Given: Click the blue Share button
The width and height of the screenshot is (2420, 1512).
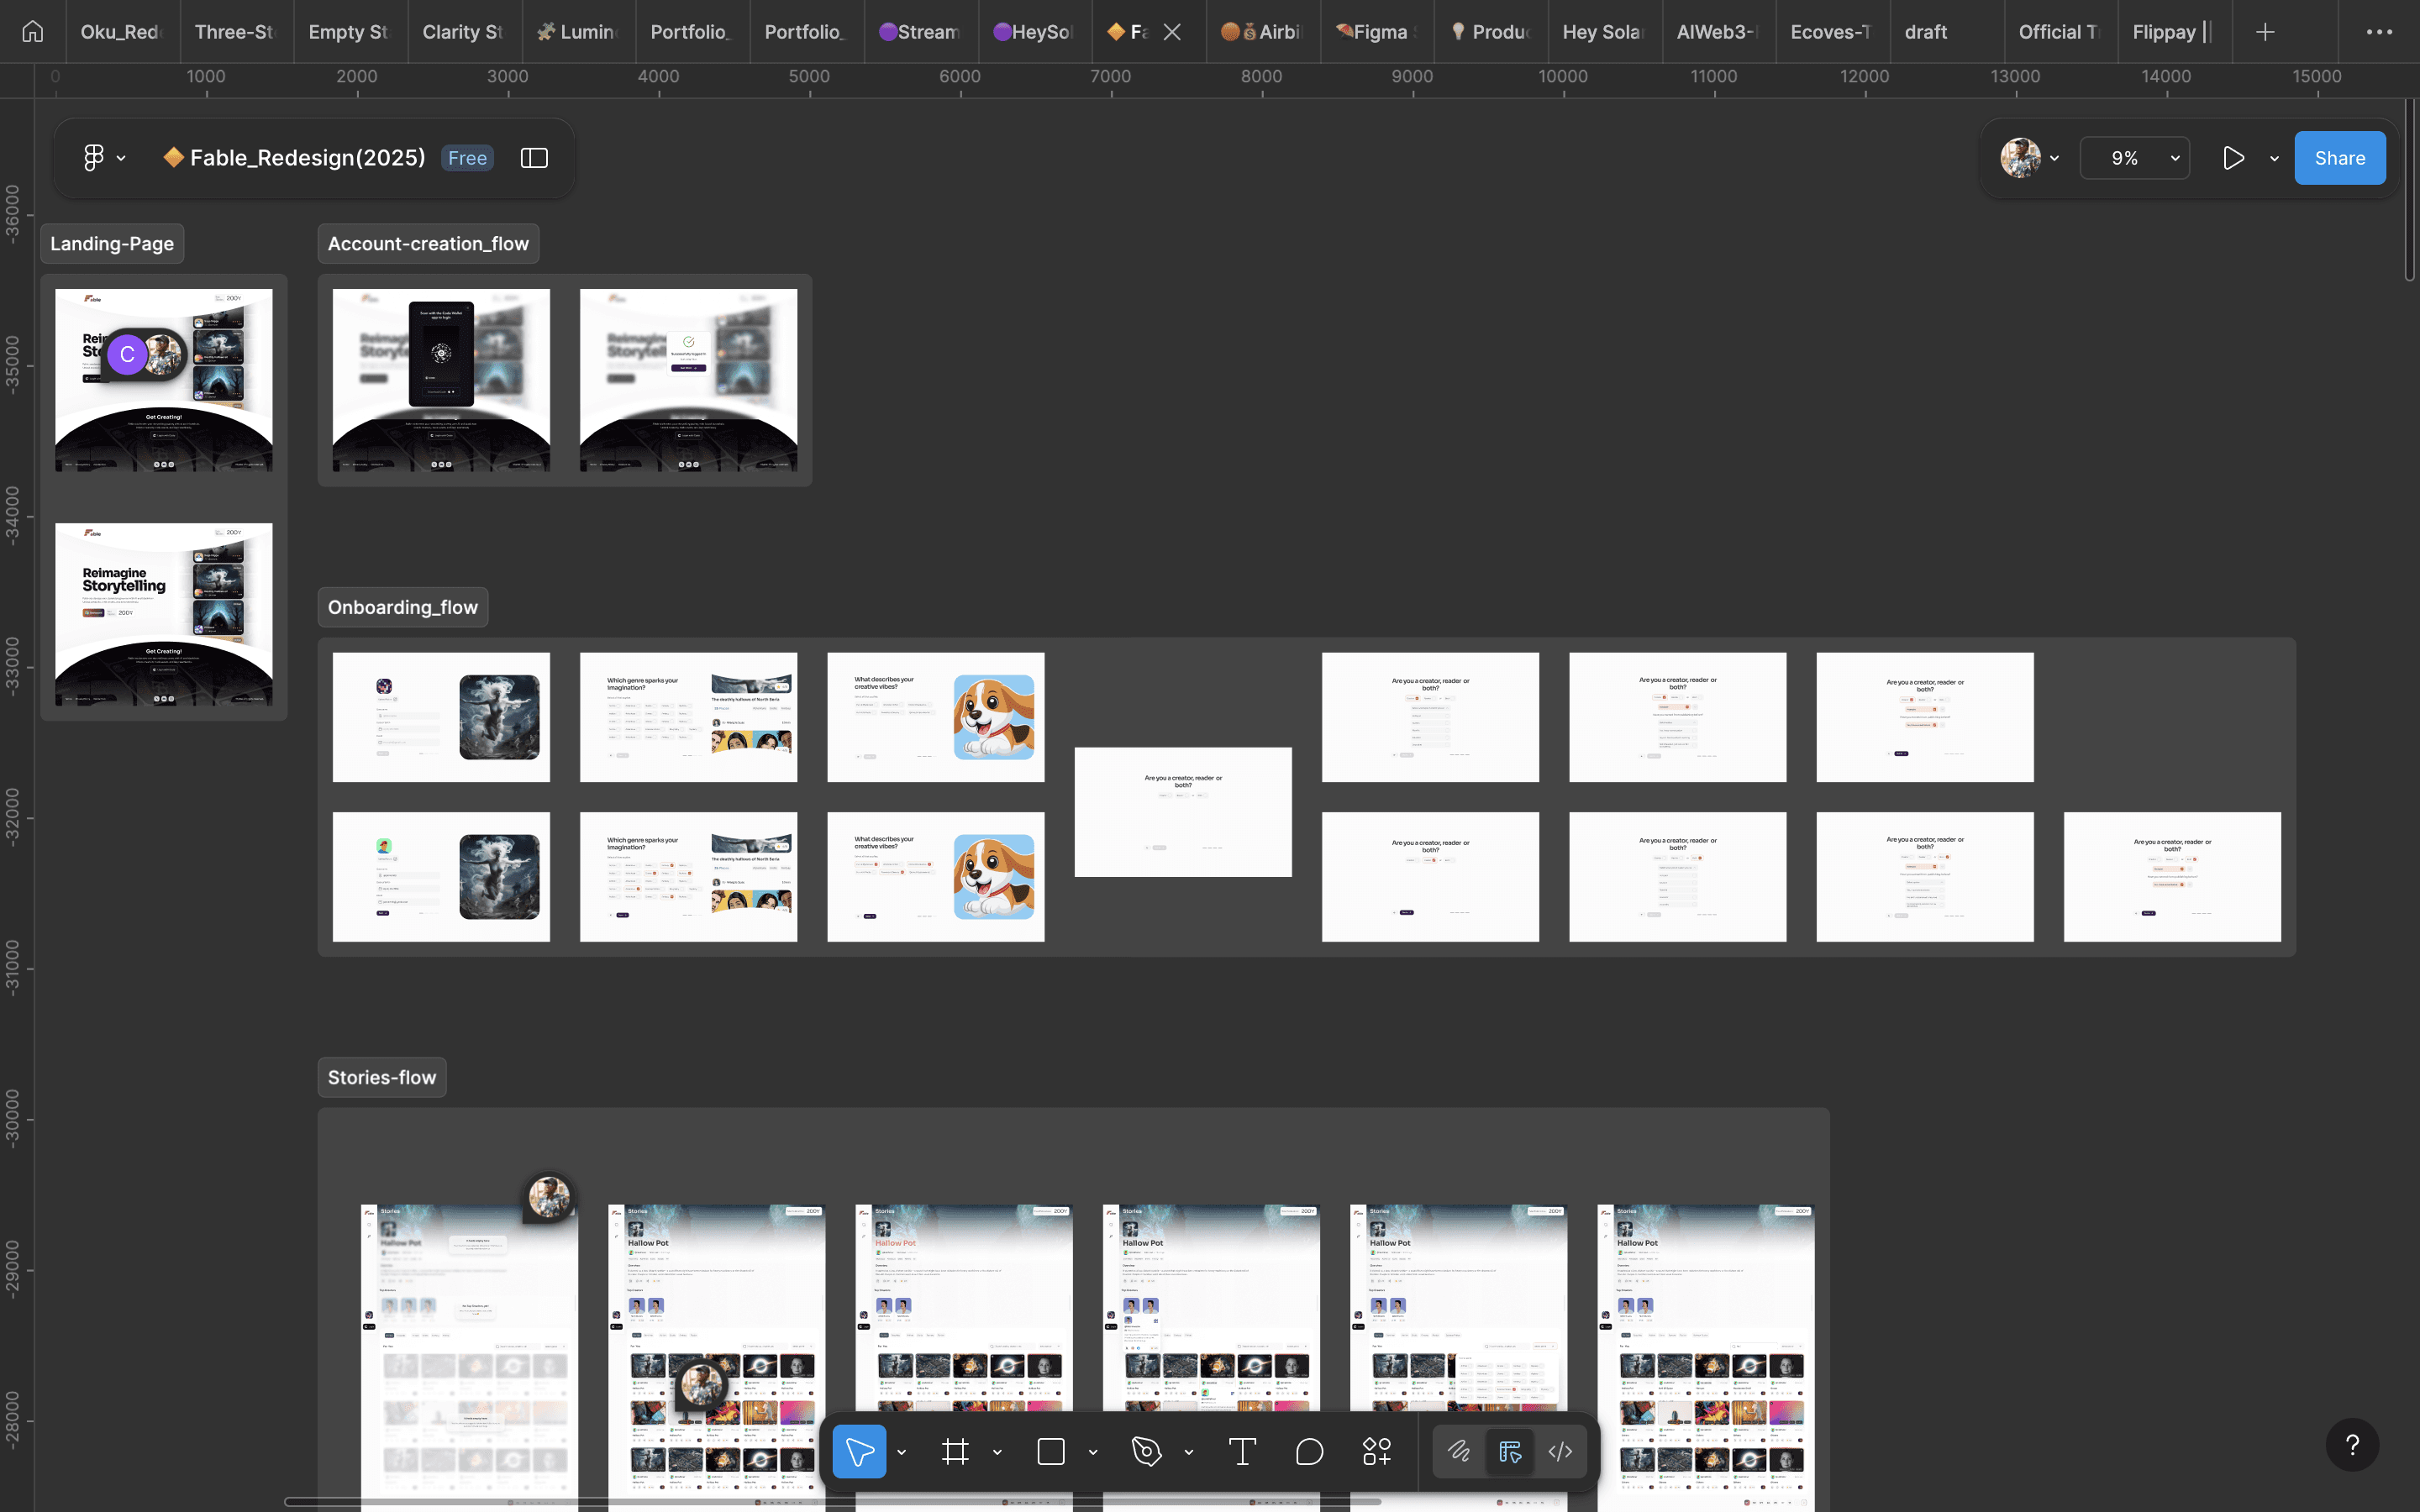Looking at the screenshot, I should pos(2339,158).
